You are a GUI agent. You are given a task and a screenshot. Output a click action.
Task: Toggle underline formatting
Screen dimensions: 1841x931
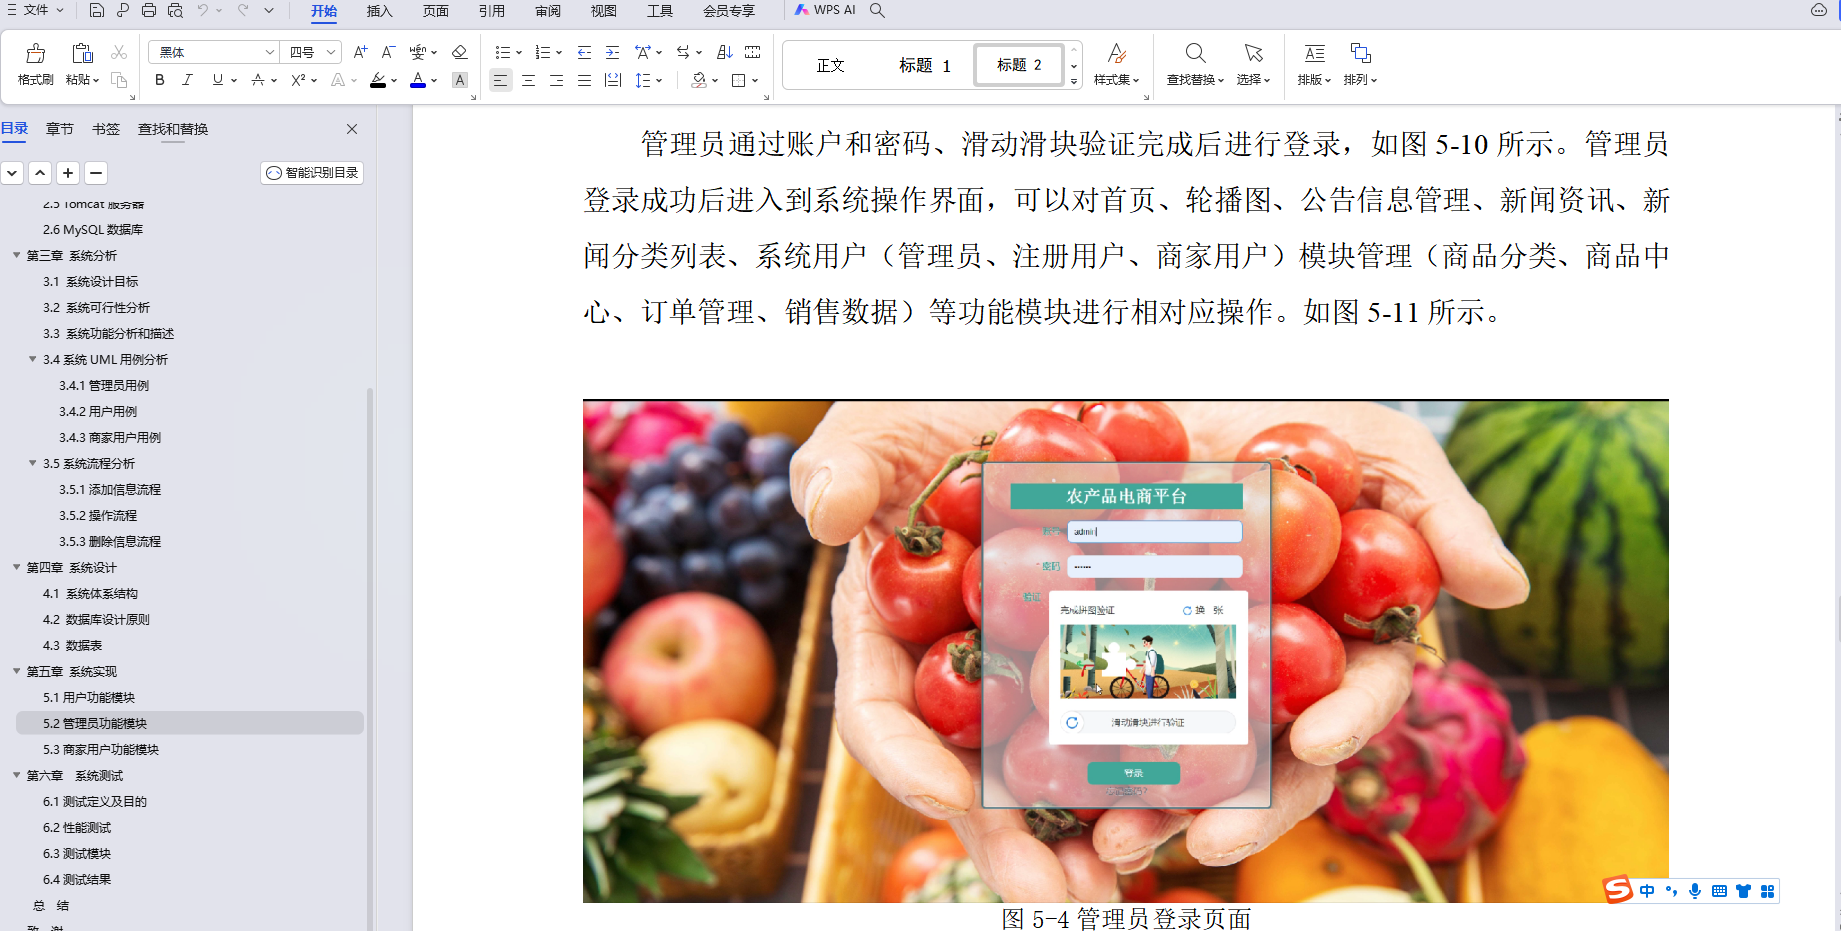pos(216,80)
